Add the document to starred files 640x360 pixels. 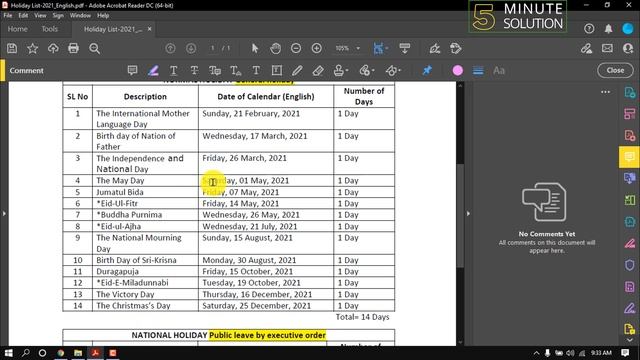pyautogui.click(x=32, y=49)
